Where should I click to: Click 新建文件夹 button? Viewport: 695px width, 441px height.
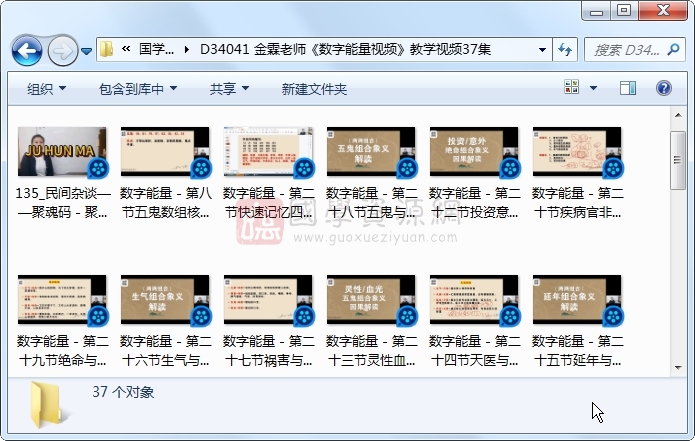(314, 89)
